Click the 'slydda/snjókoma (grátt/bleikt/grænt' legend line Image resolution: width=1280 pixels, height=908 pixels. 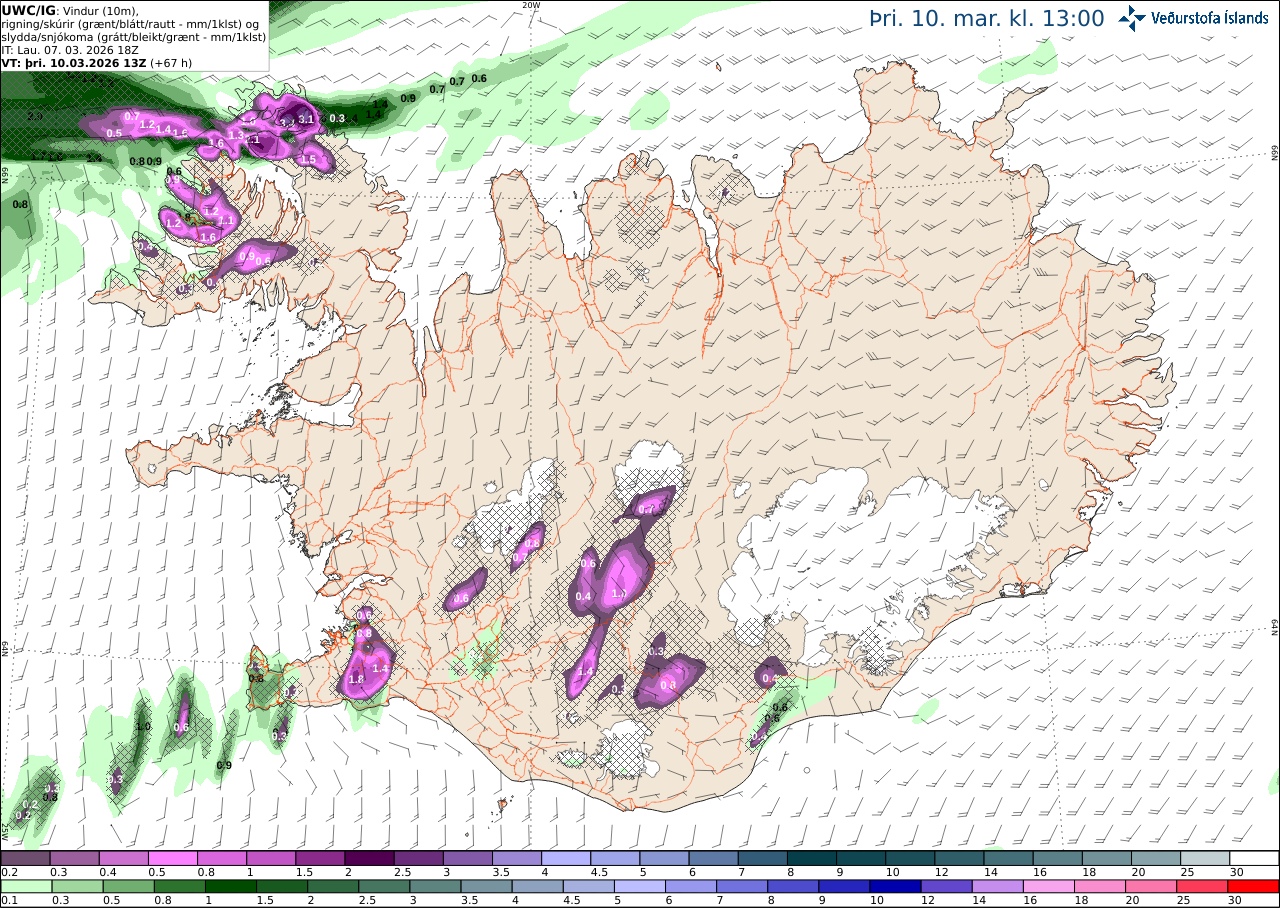(133, 36)
